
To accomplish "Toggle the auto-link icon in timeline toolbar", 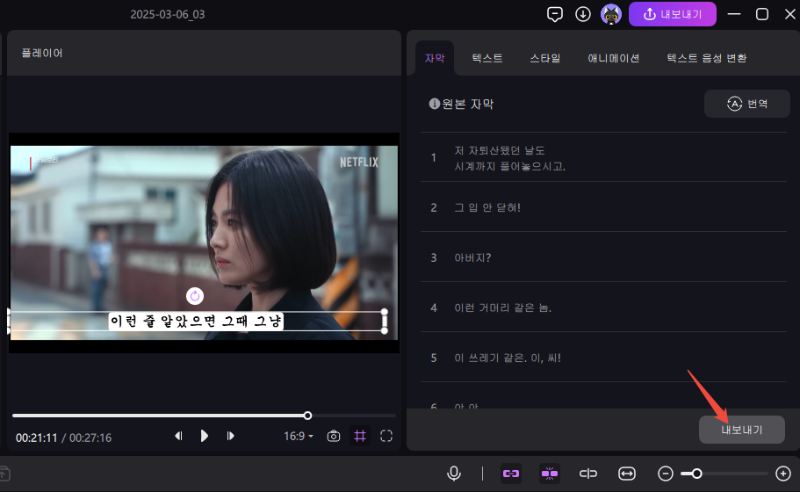I will point(511,474).
